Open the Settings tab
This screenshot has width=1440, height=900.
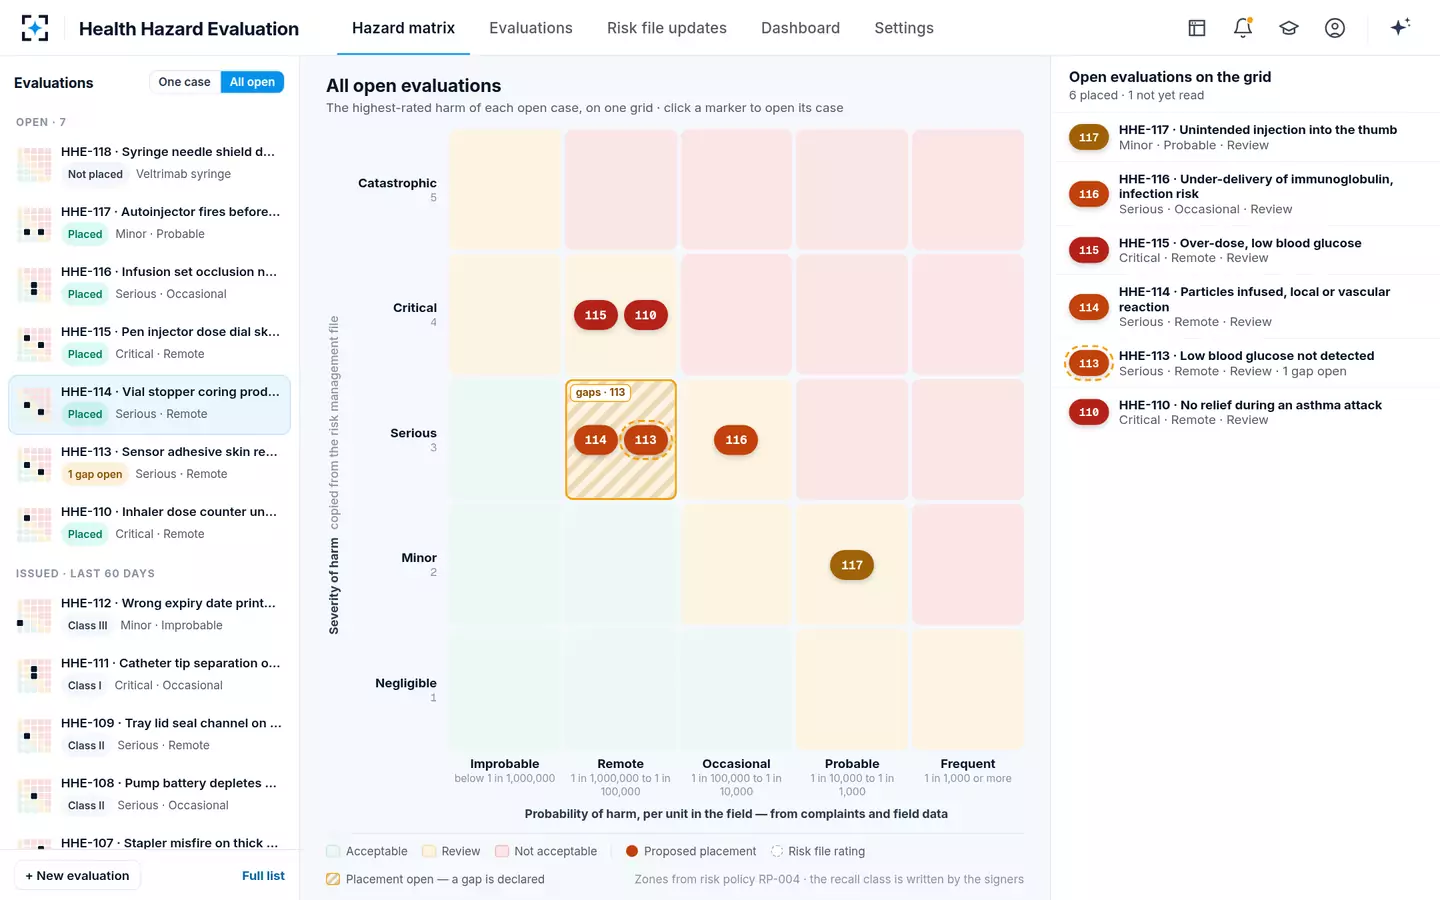(x=904, y=28)
